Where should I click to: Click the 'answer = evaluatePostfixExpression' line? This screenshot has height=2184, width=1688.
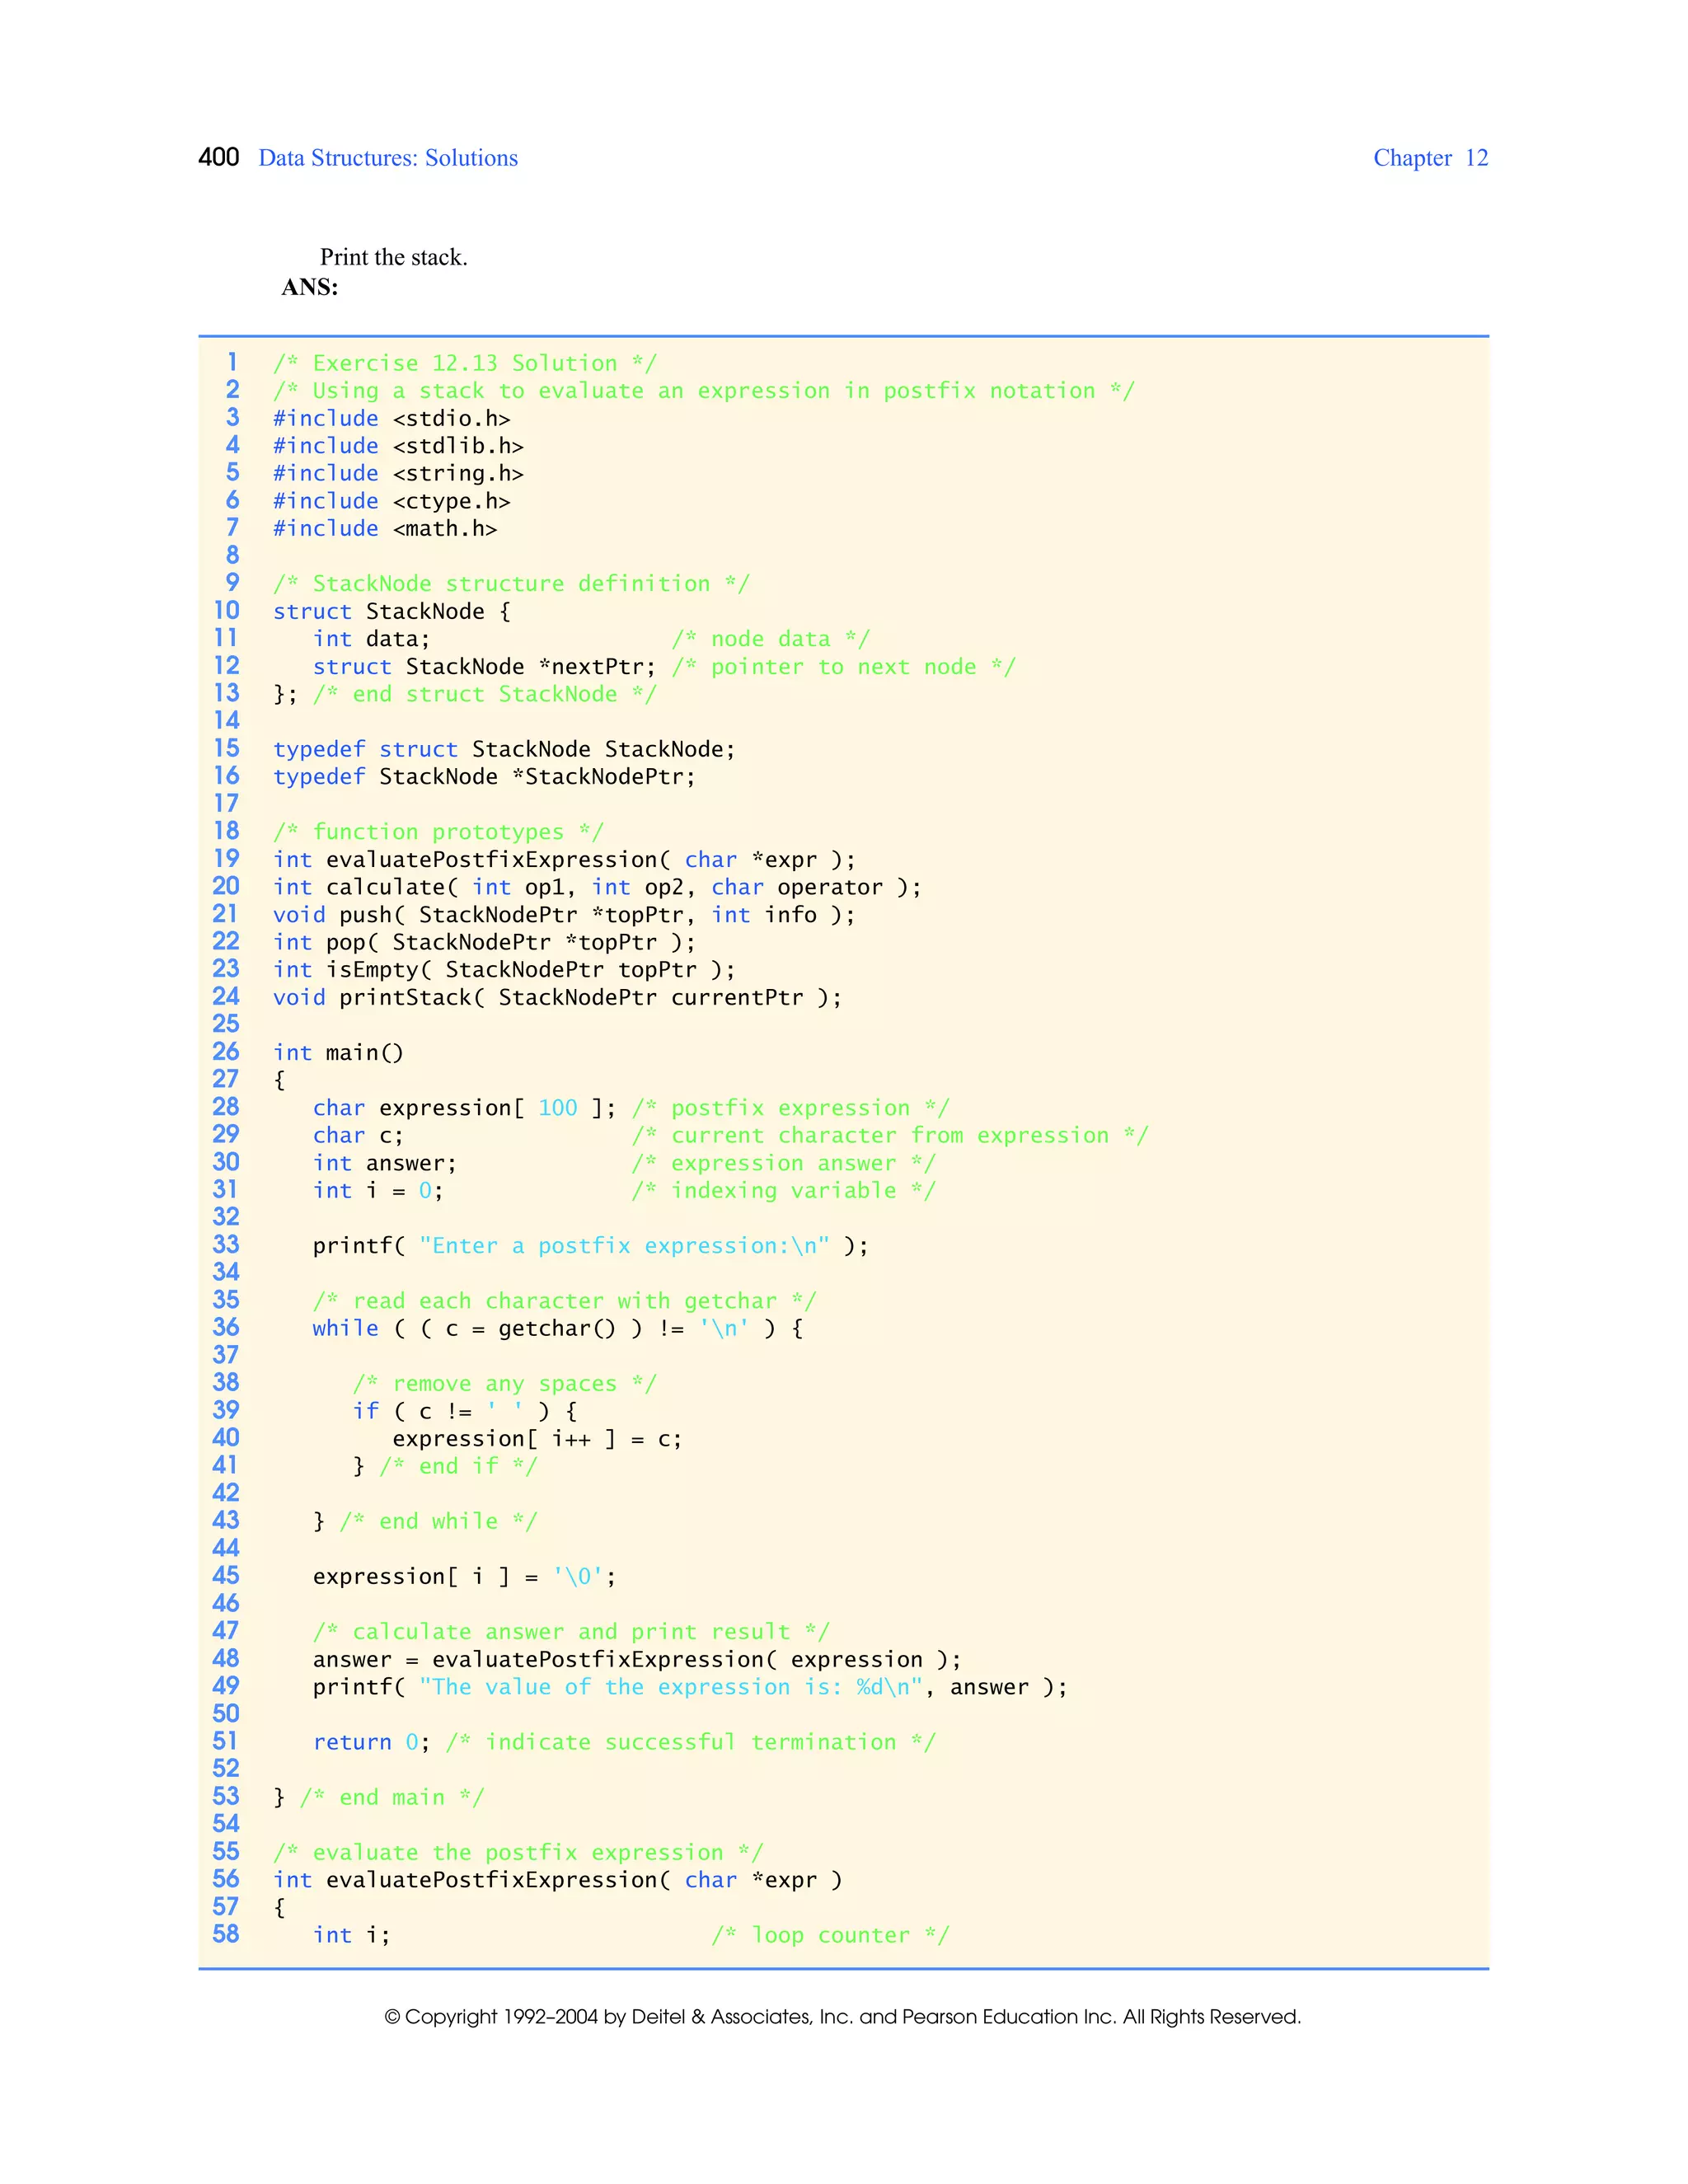637,1660
